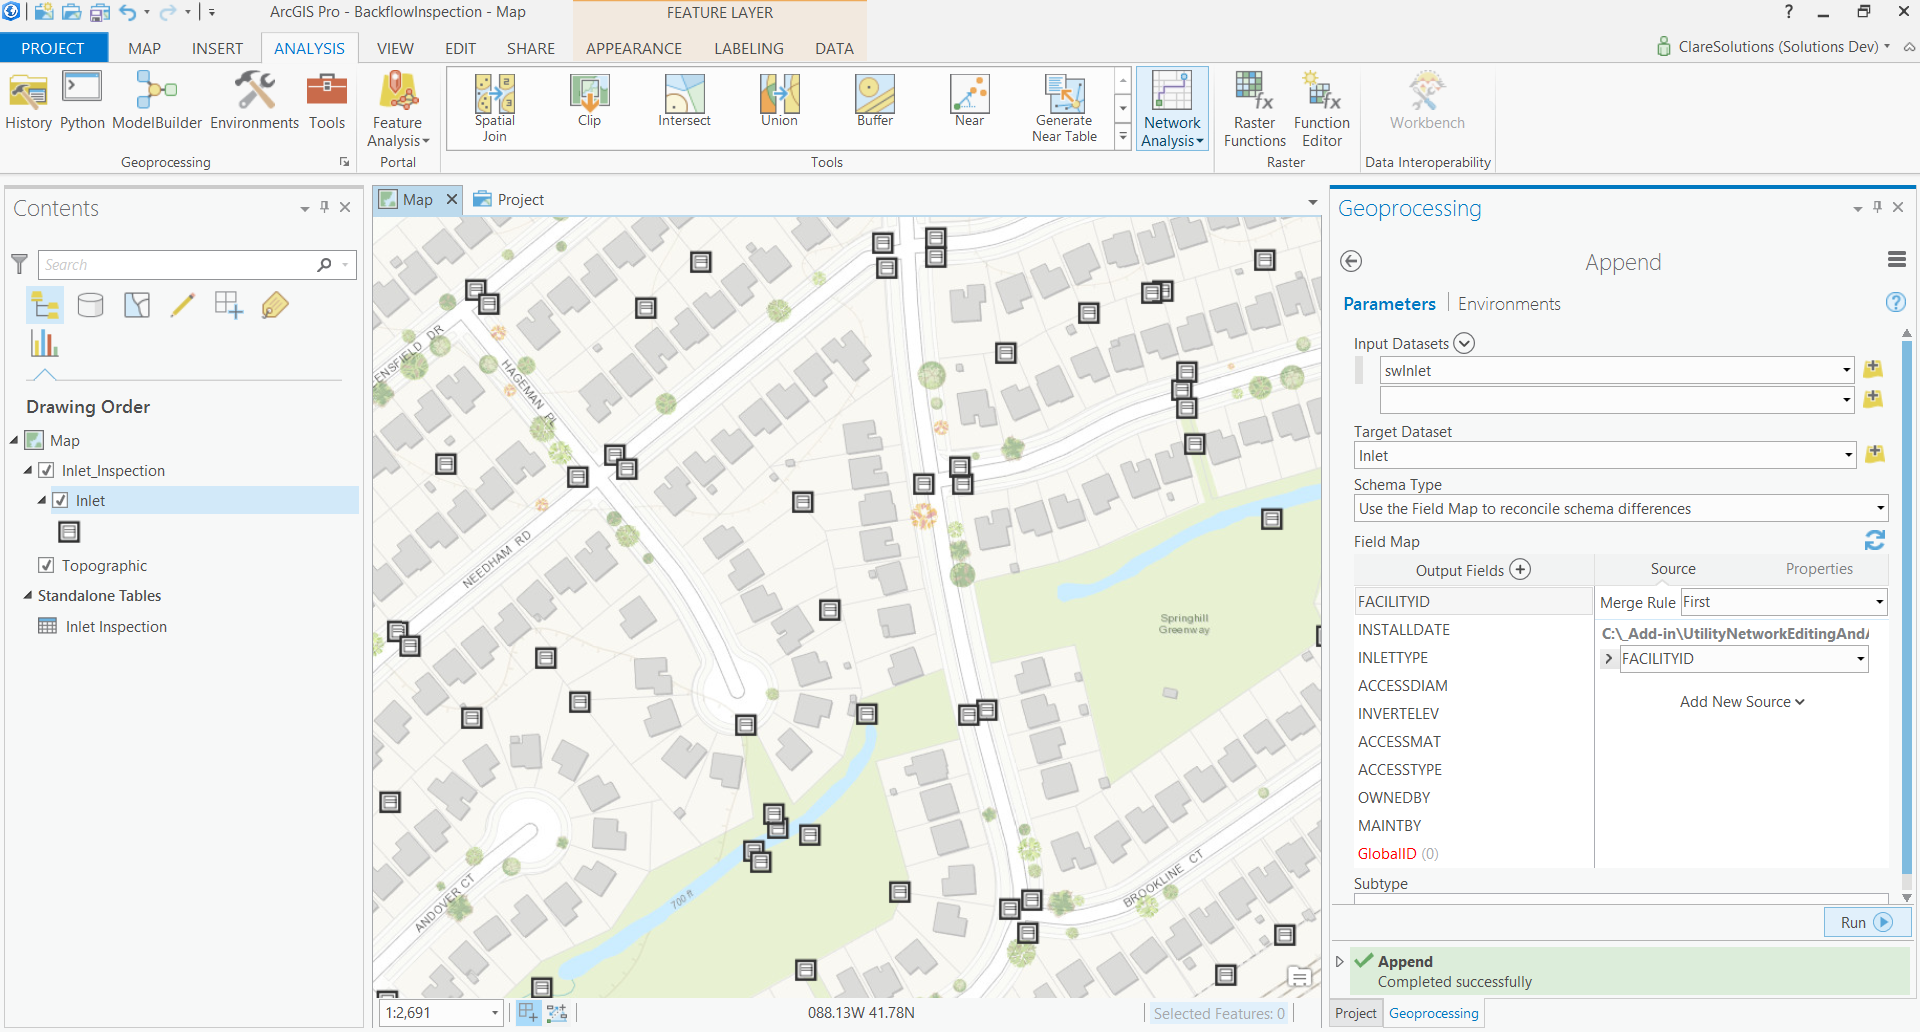
Task: Open Append tool help
Action: tap(1895, 302)
